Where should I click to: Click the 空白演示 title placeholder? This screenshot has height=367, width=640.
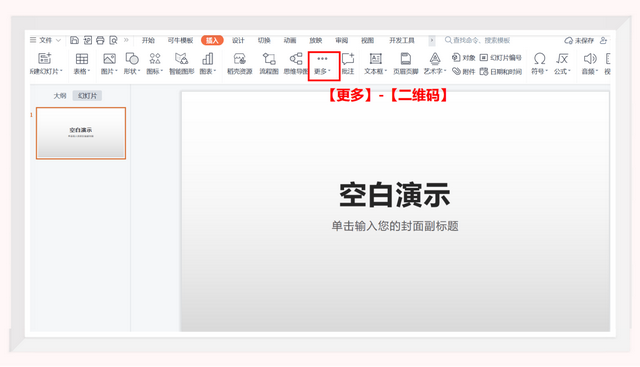[395, 195]
